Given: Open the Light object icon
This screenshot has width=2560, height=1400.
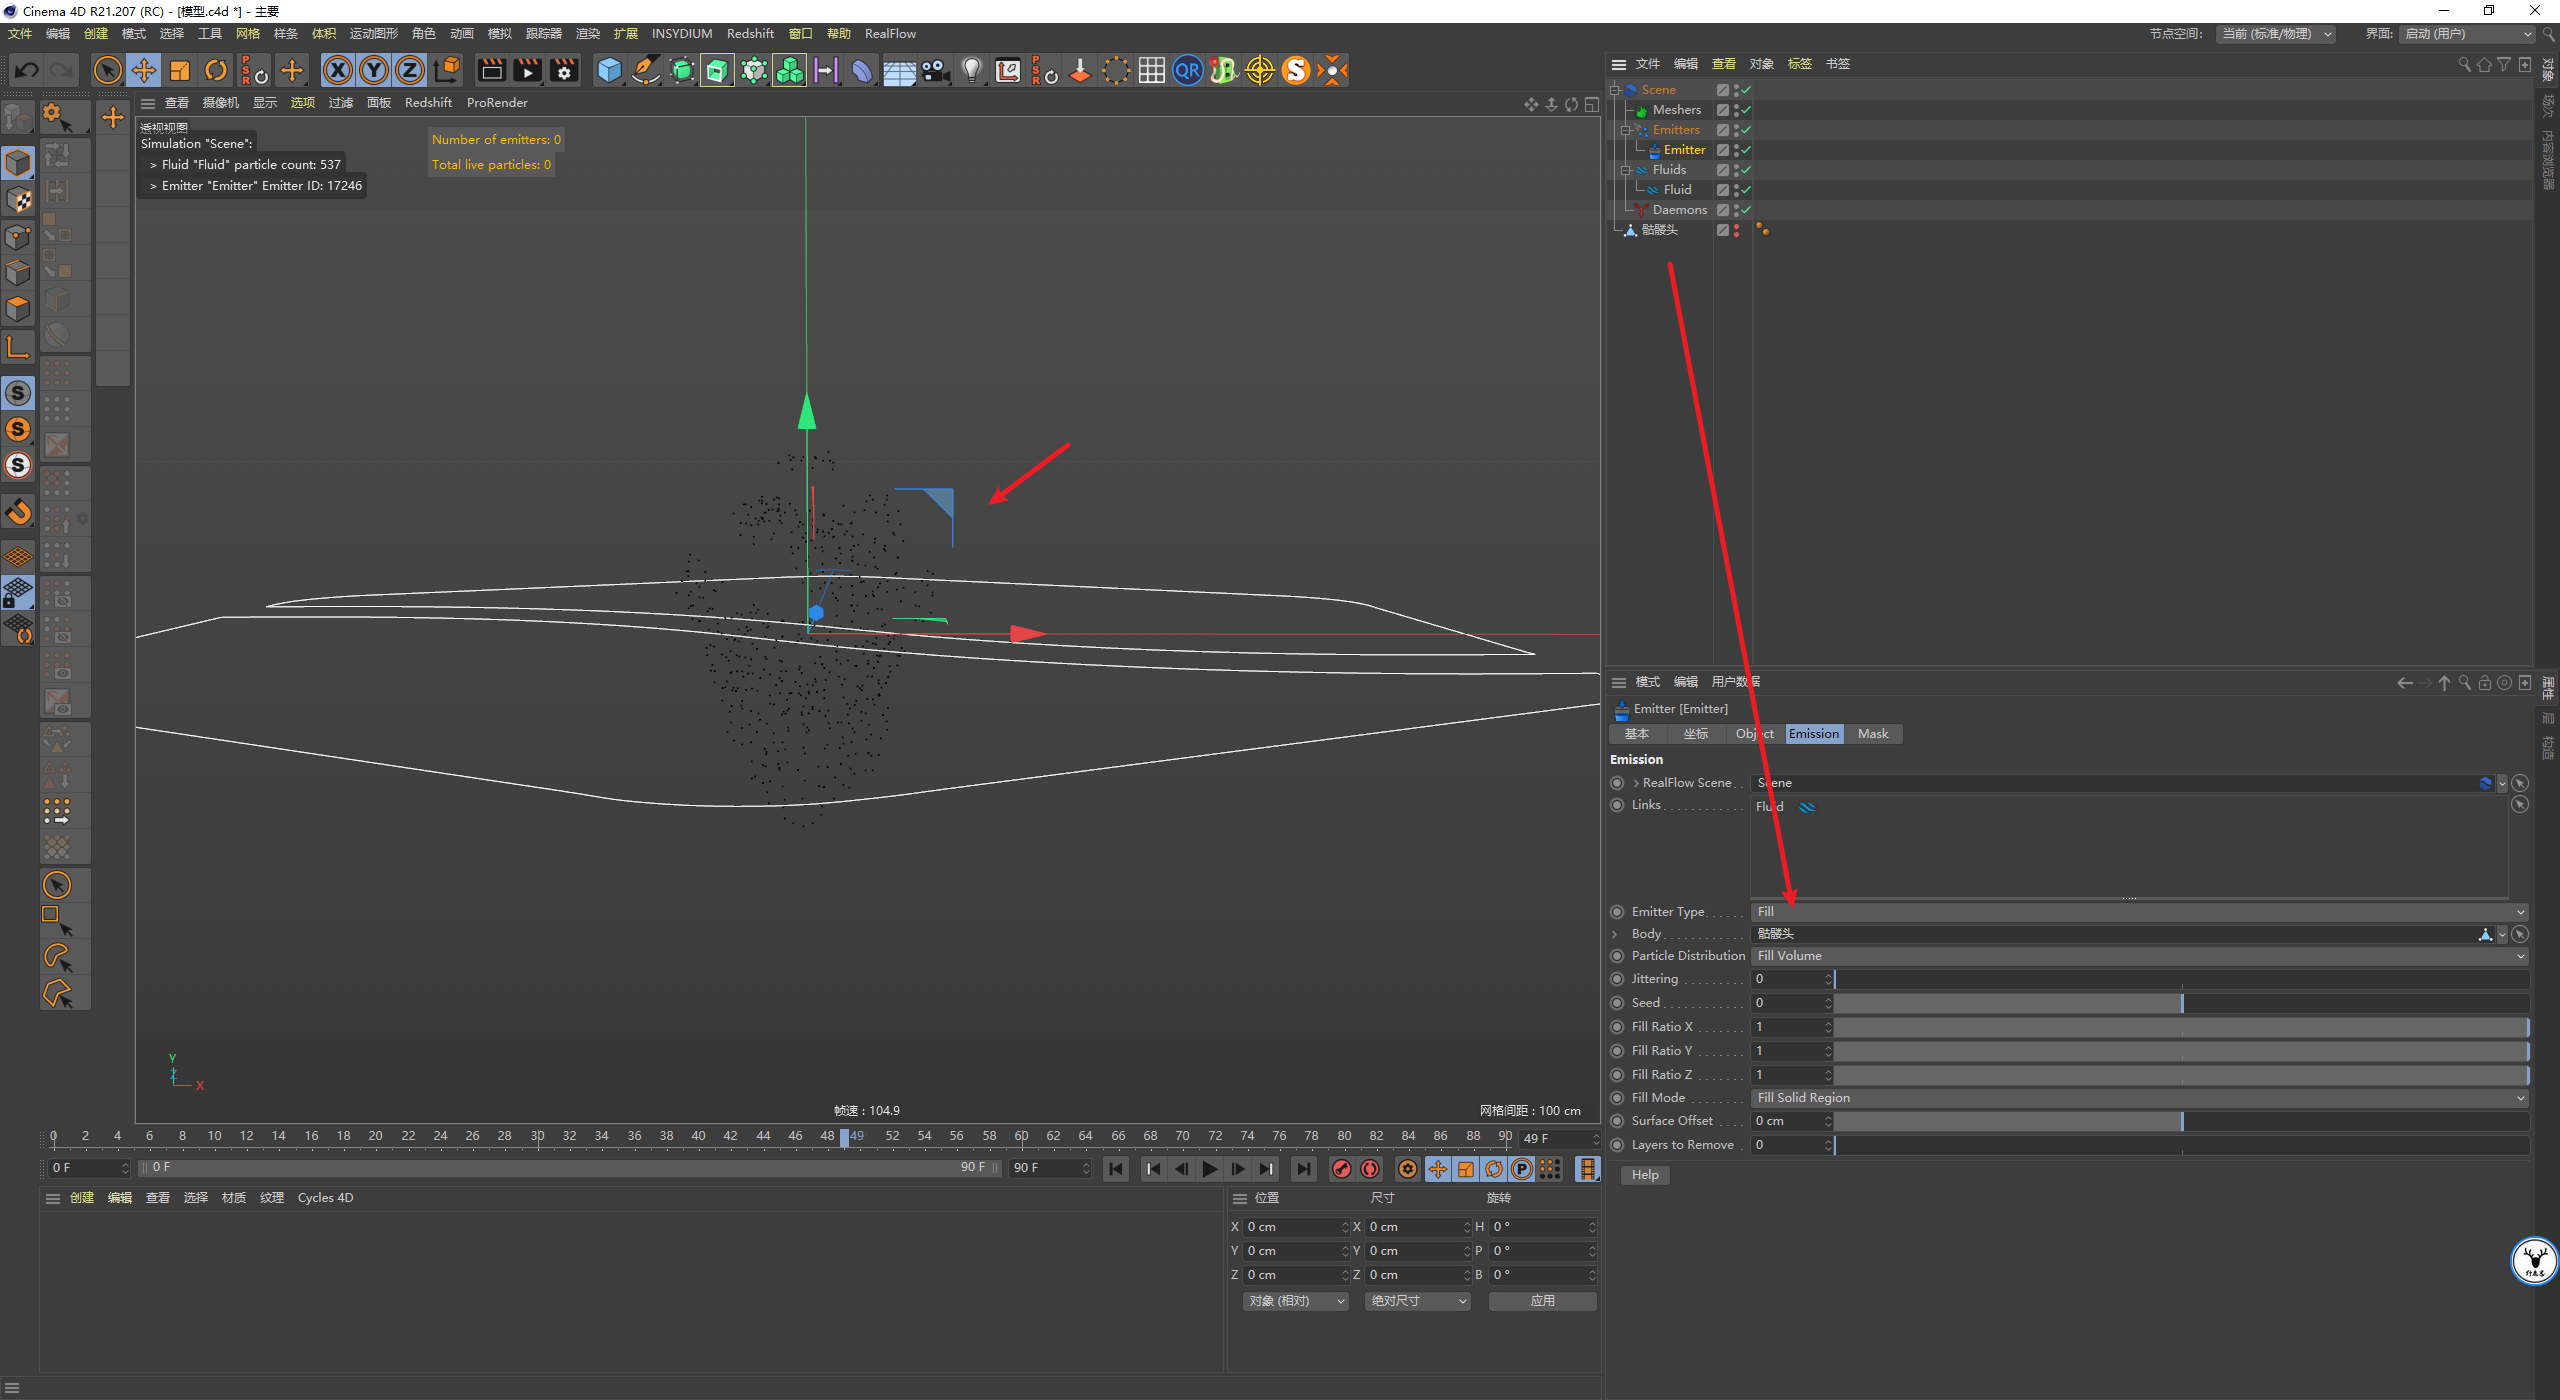Looking at the screenshot, I should pos(971,70).
